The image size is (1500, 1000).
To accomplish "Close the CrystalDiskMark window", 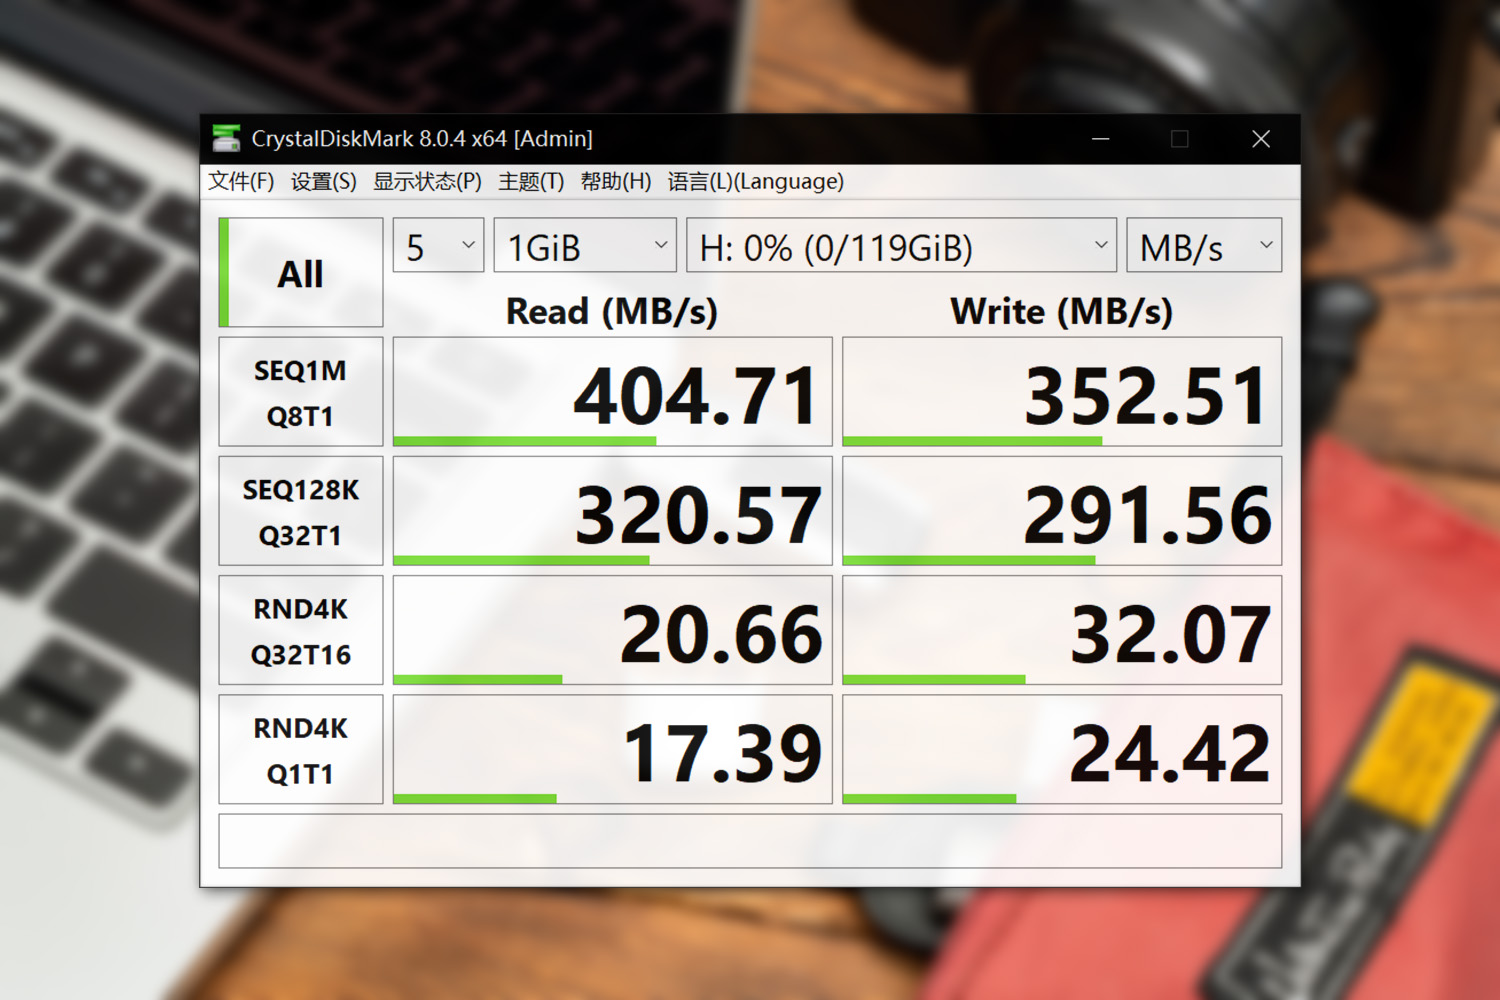I will (x=1261, y=139).
